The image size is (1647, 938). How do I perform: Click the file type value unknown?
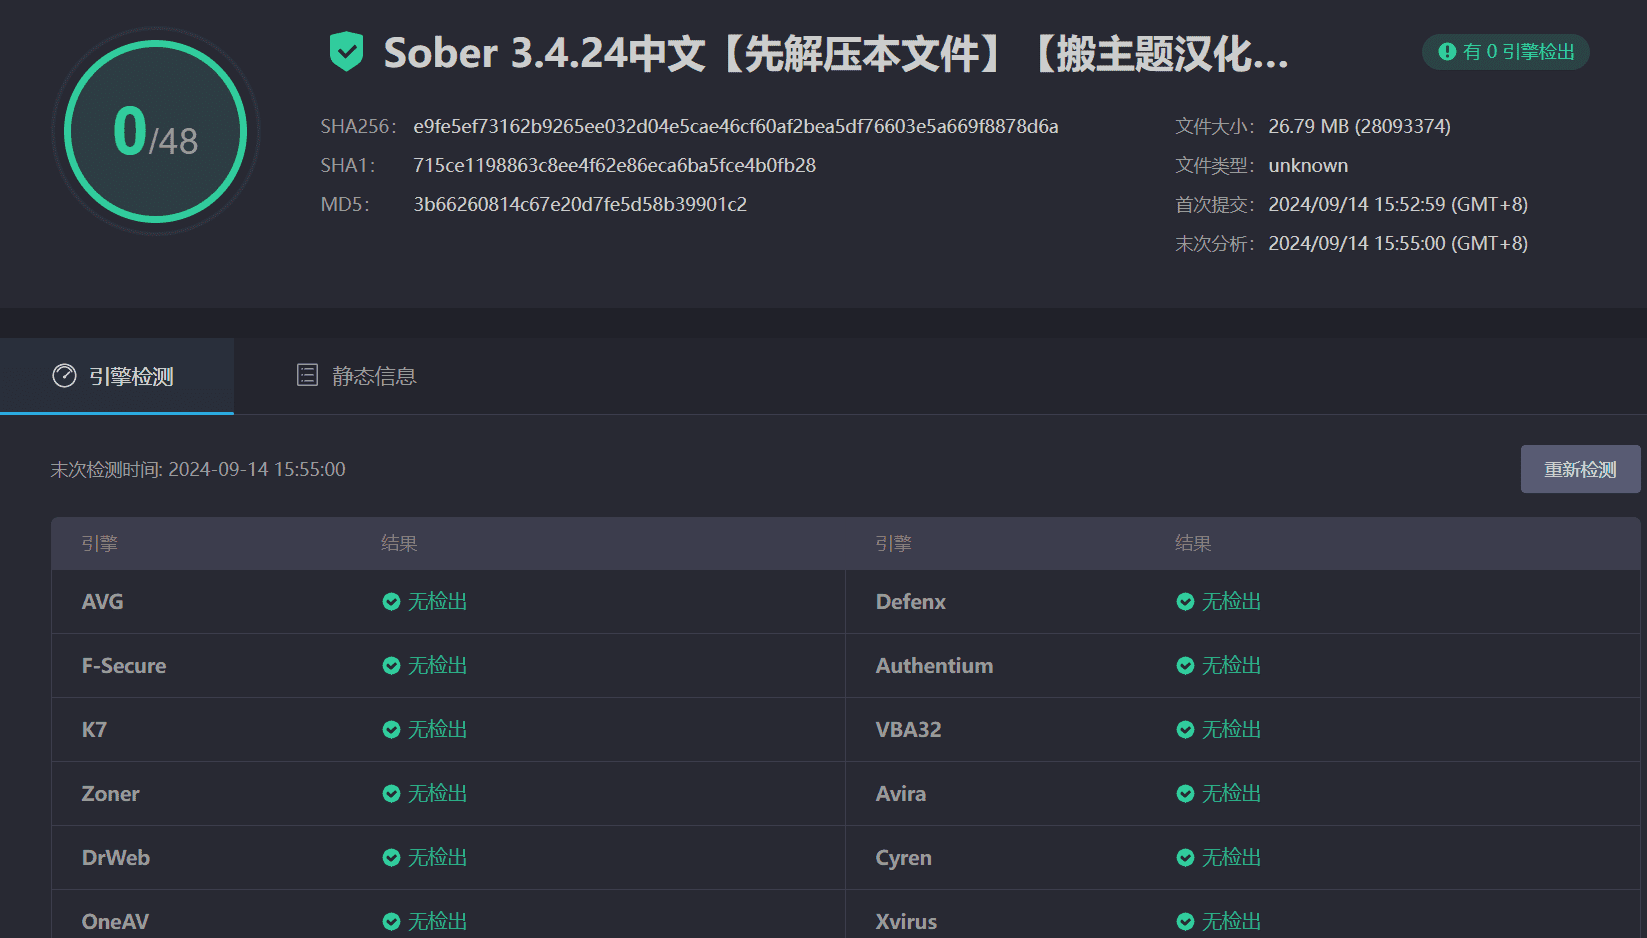tap(1308, 165)
